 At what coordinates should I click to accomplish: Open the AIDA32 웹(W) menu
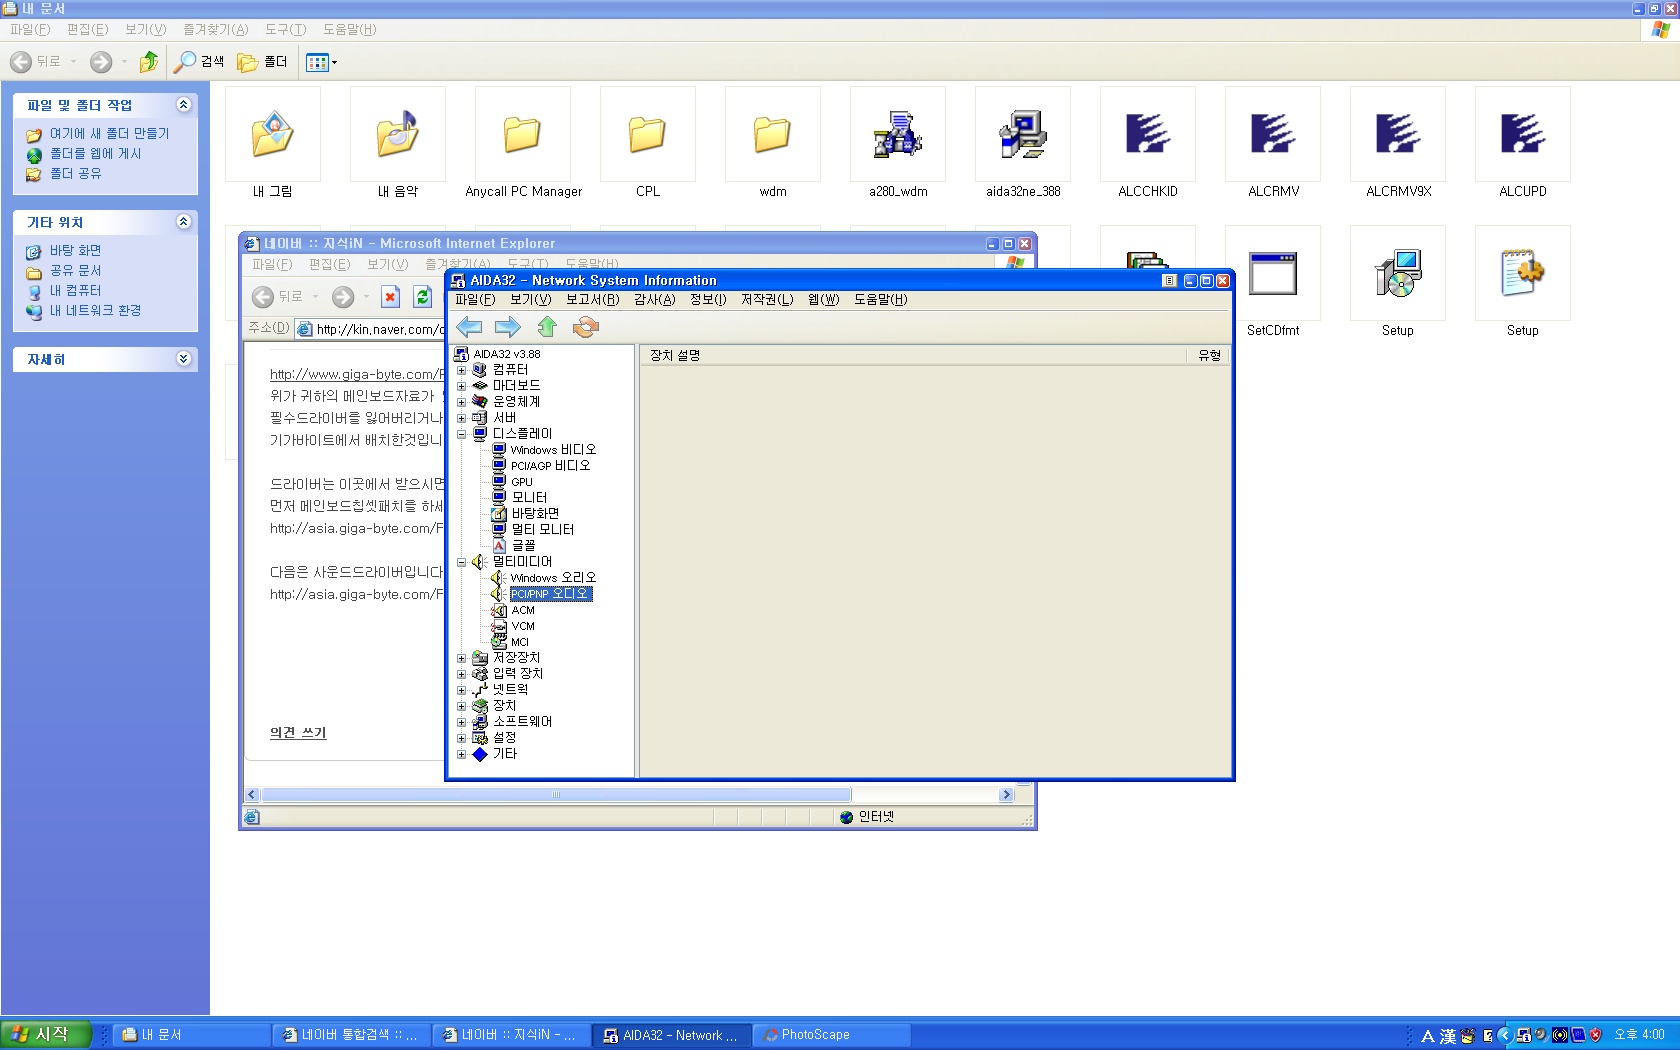tap(824, 300)
